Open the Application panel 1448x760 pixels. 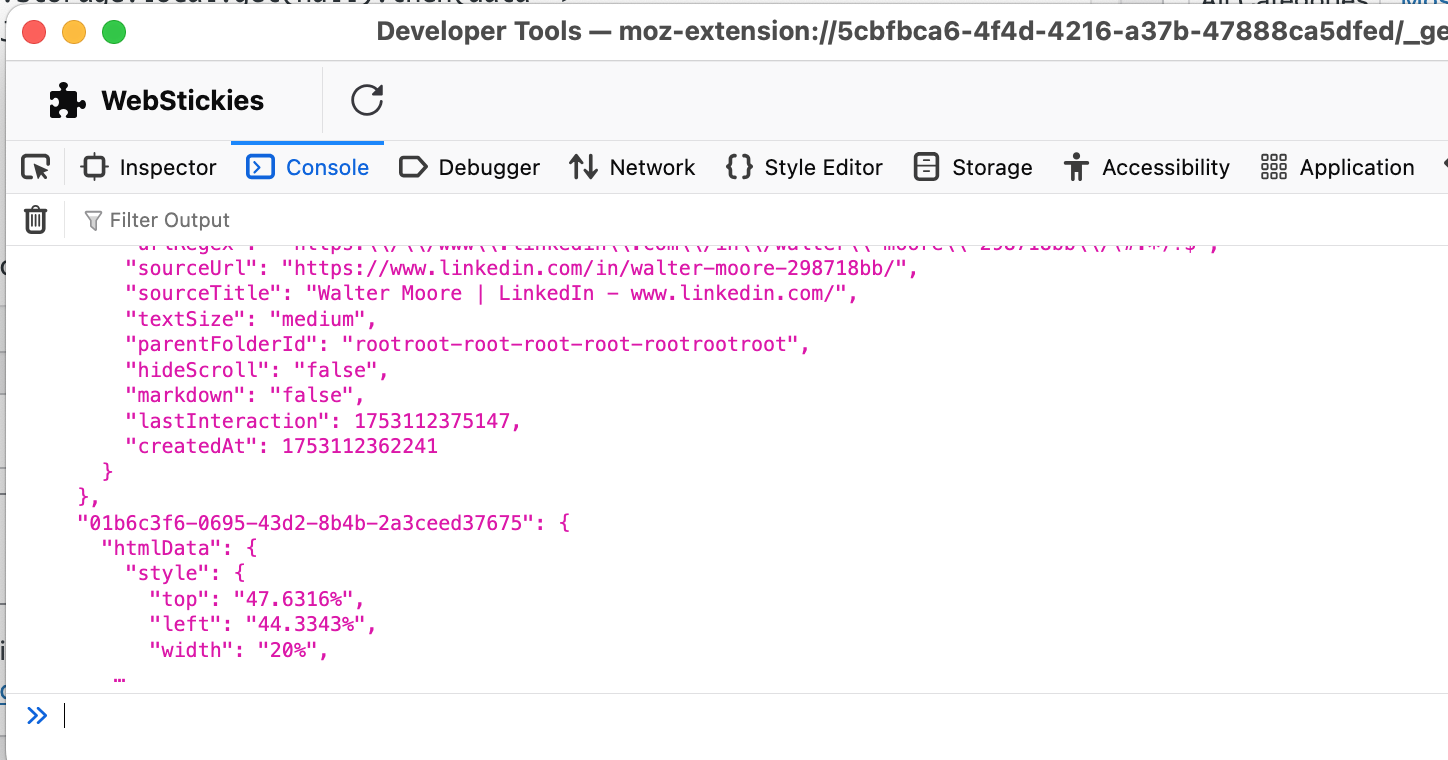[1337, 168]
